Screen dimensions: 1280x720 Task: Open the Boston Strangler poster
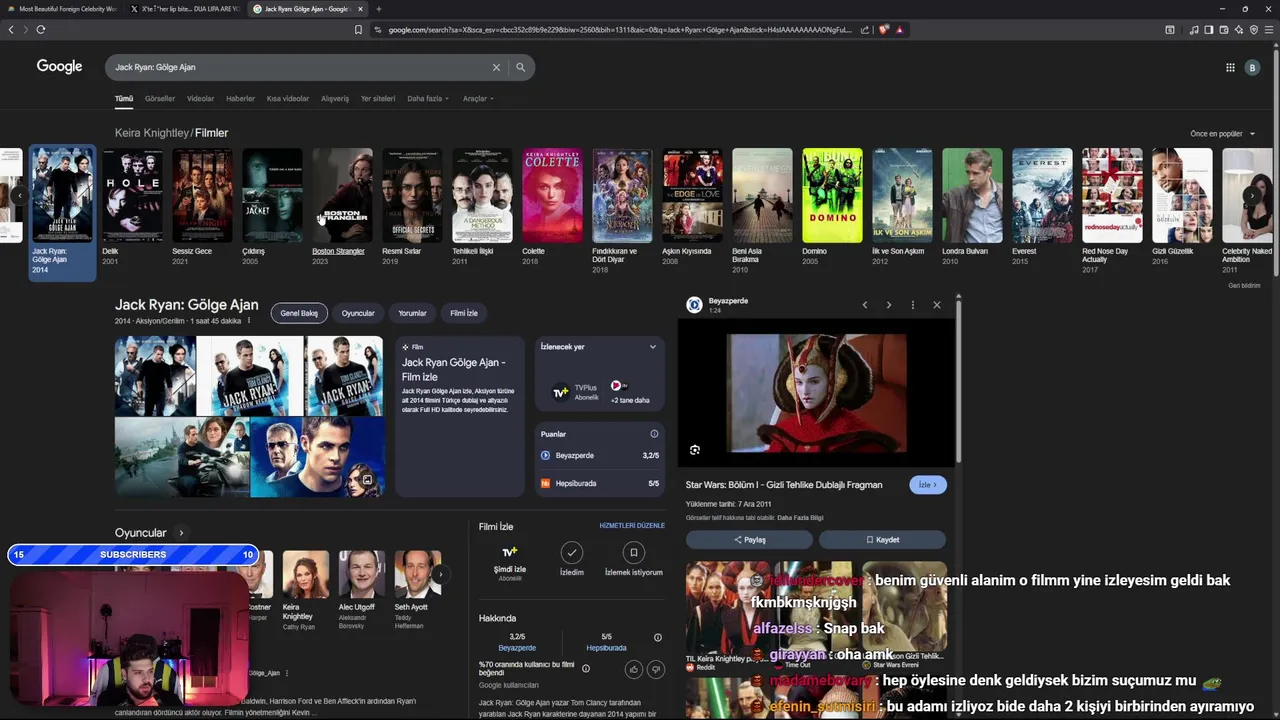(x=342, y=196)
